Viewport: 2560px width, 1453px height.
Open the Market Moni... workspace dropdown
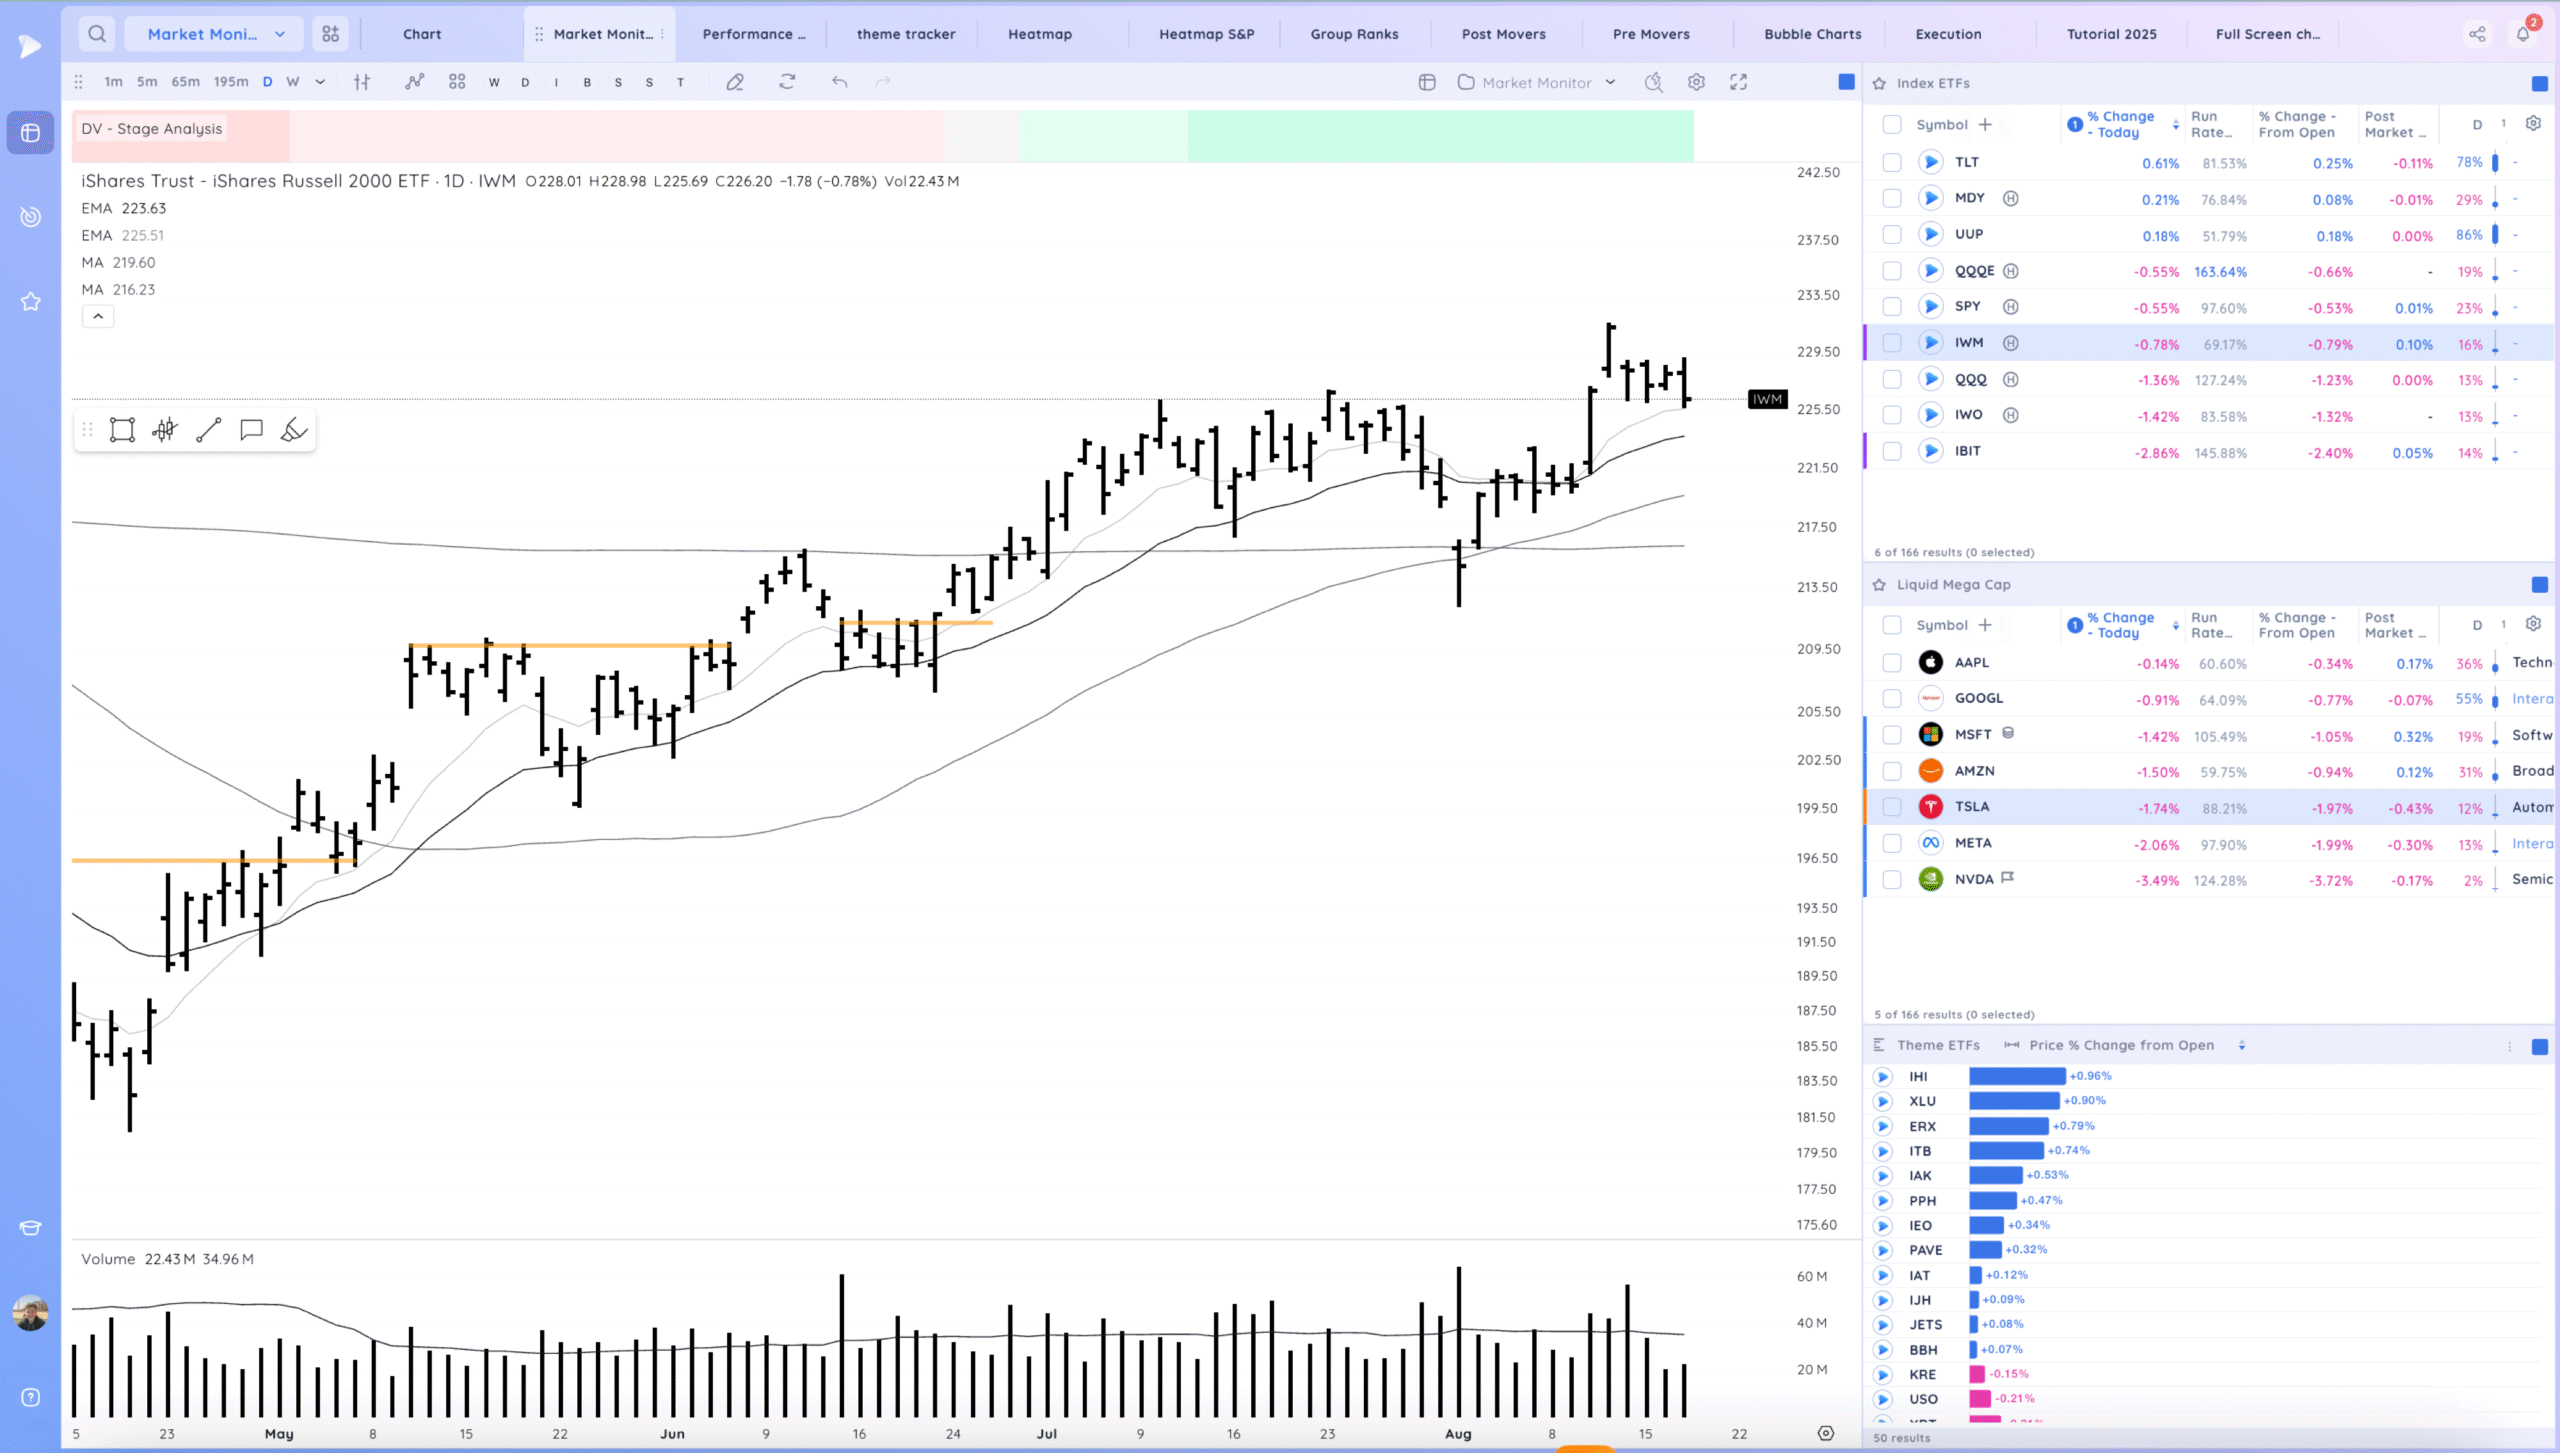tap(216, 34)
